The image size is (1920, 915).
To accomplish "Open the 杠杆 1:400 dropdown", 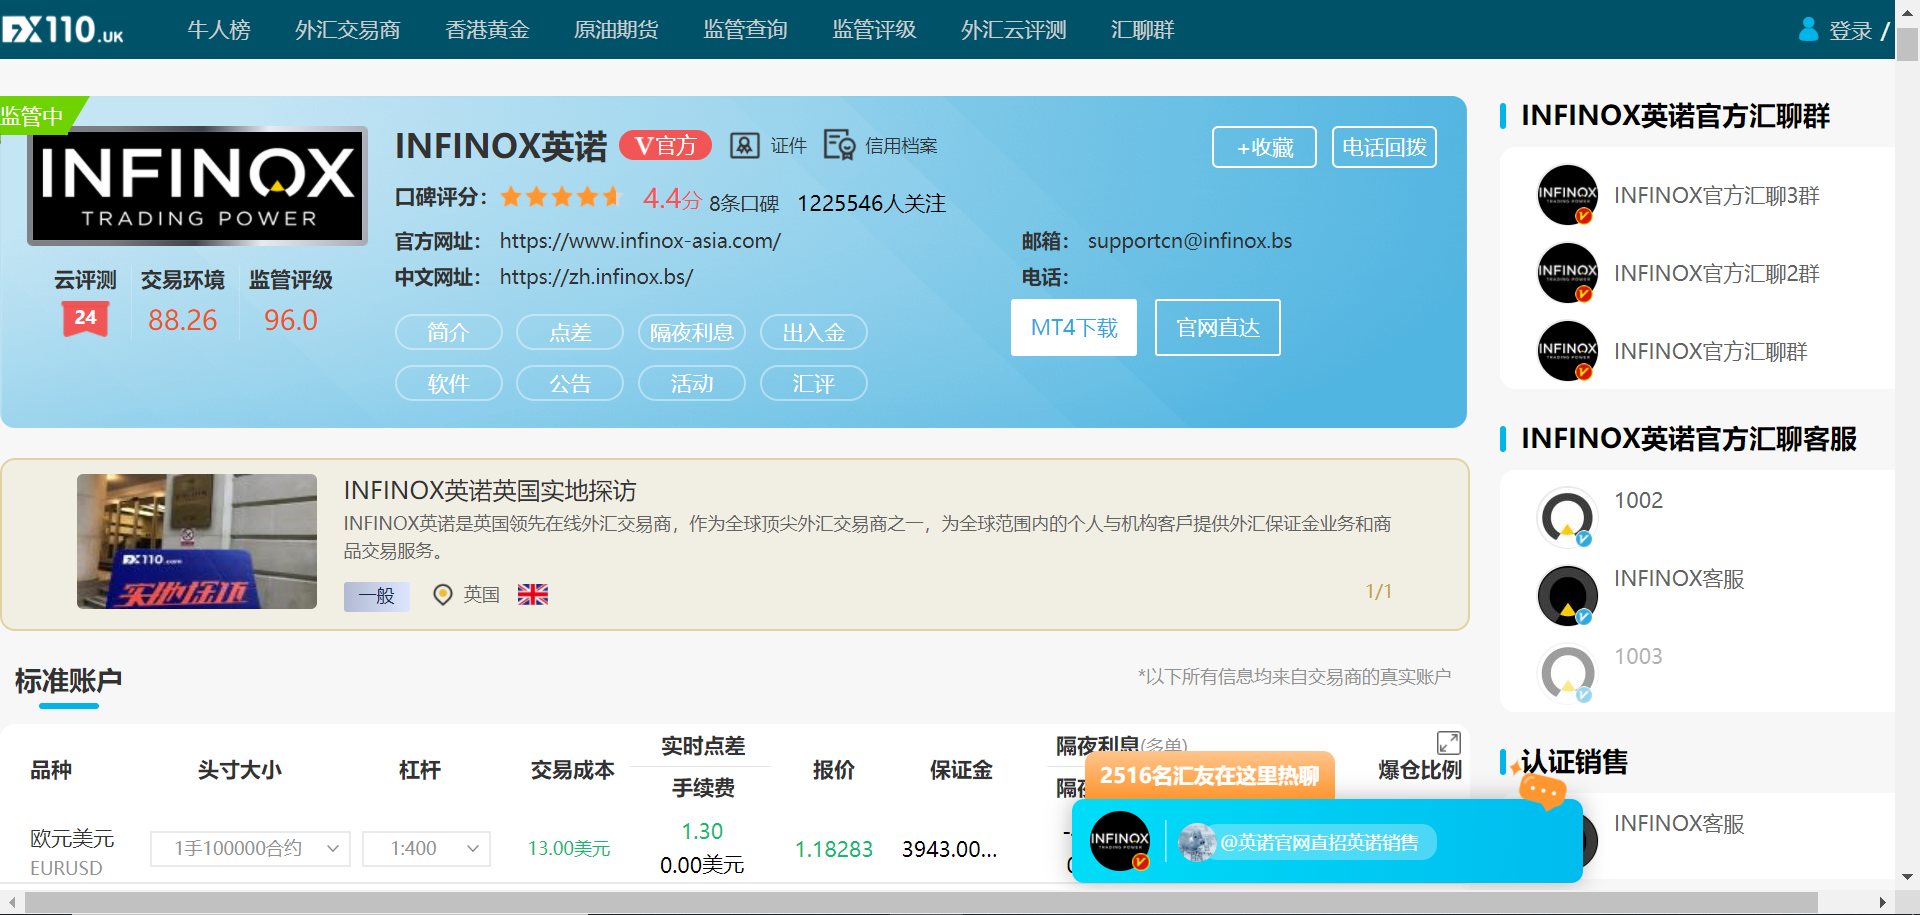I will pyautogui.click(x=426, y=848).
